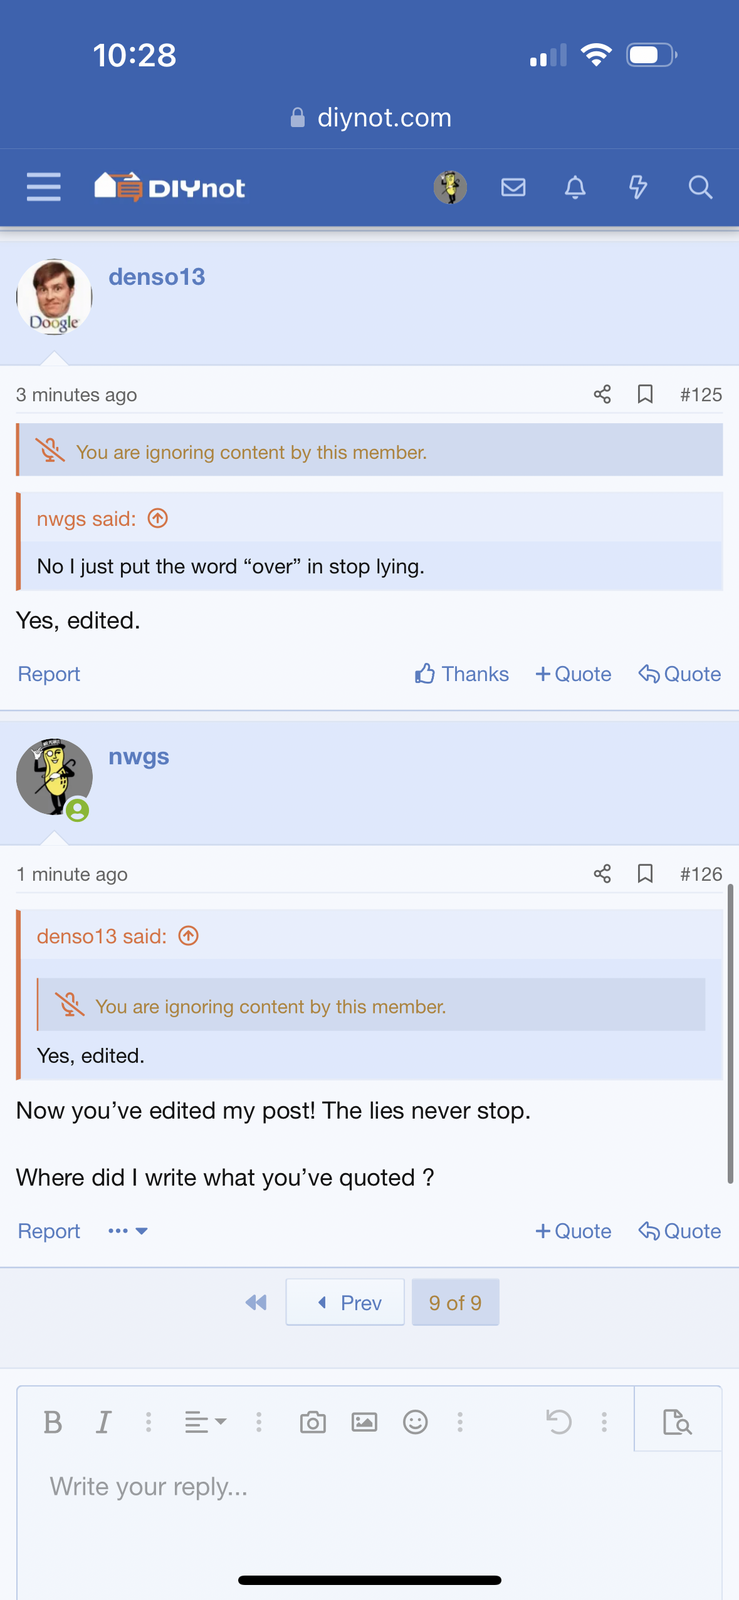Preview your reply before posting
Screen dimensions: 739x1600
678,1420
